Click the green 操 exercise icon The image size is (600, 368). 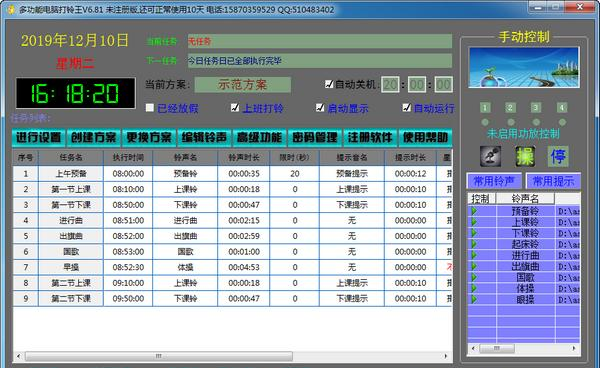coord(525,156)
